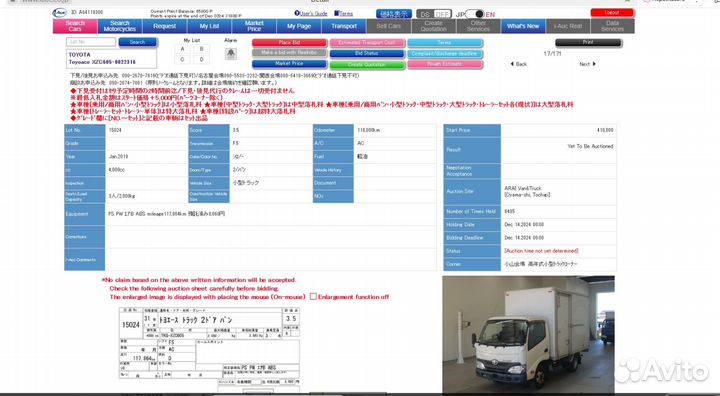720x396 pixels.
Task: Click the ARAI Van&Truck auction site text
Action: (x=527, y=191)
